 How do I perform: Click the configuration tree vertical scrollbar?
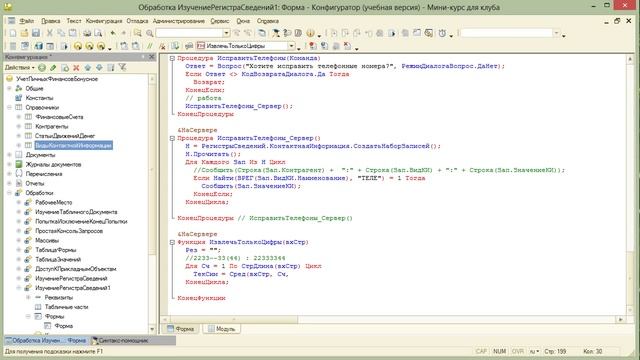[152, 204]
